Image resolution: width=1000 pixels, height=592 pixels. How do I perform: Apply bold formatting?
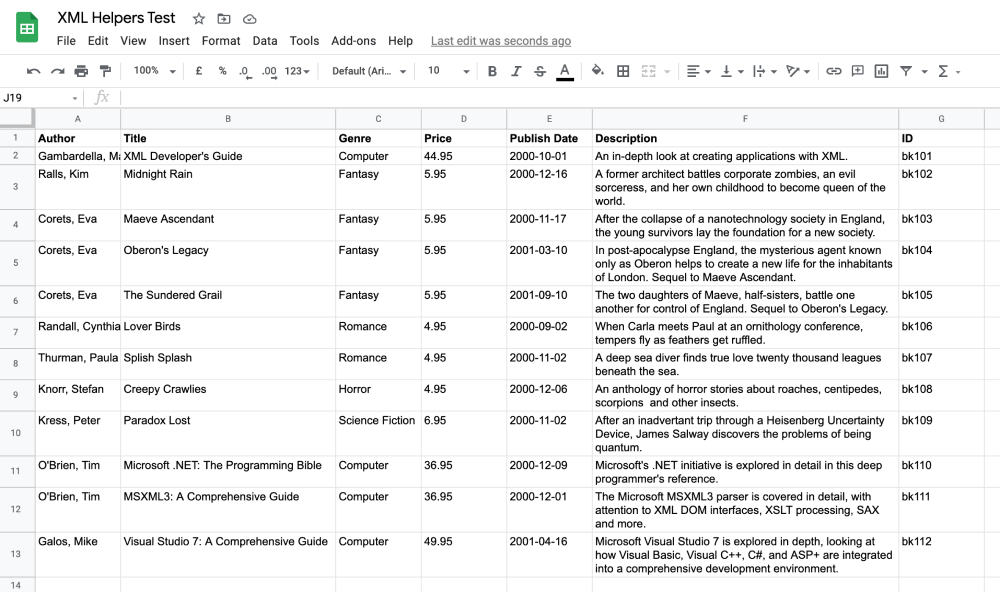(491, 71)
